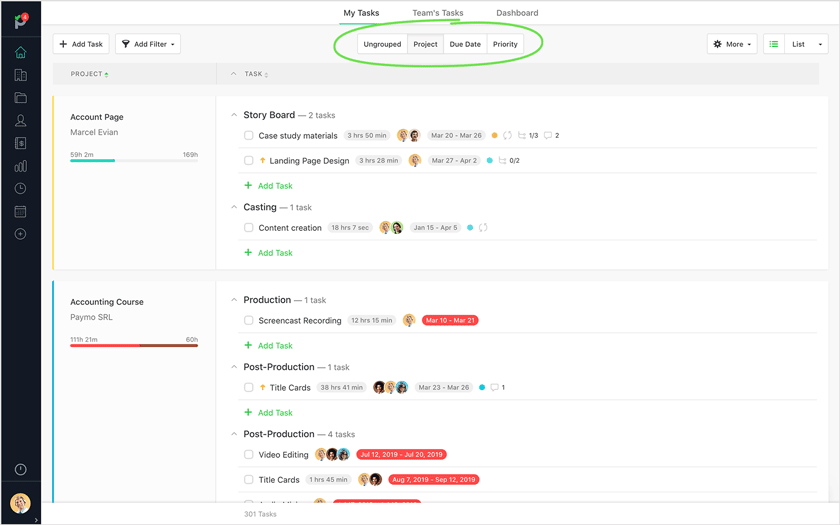Open the Timesheets clock icon in sidebar
The image size is (840, 525).
click(x=20, y=189)
